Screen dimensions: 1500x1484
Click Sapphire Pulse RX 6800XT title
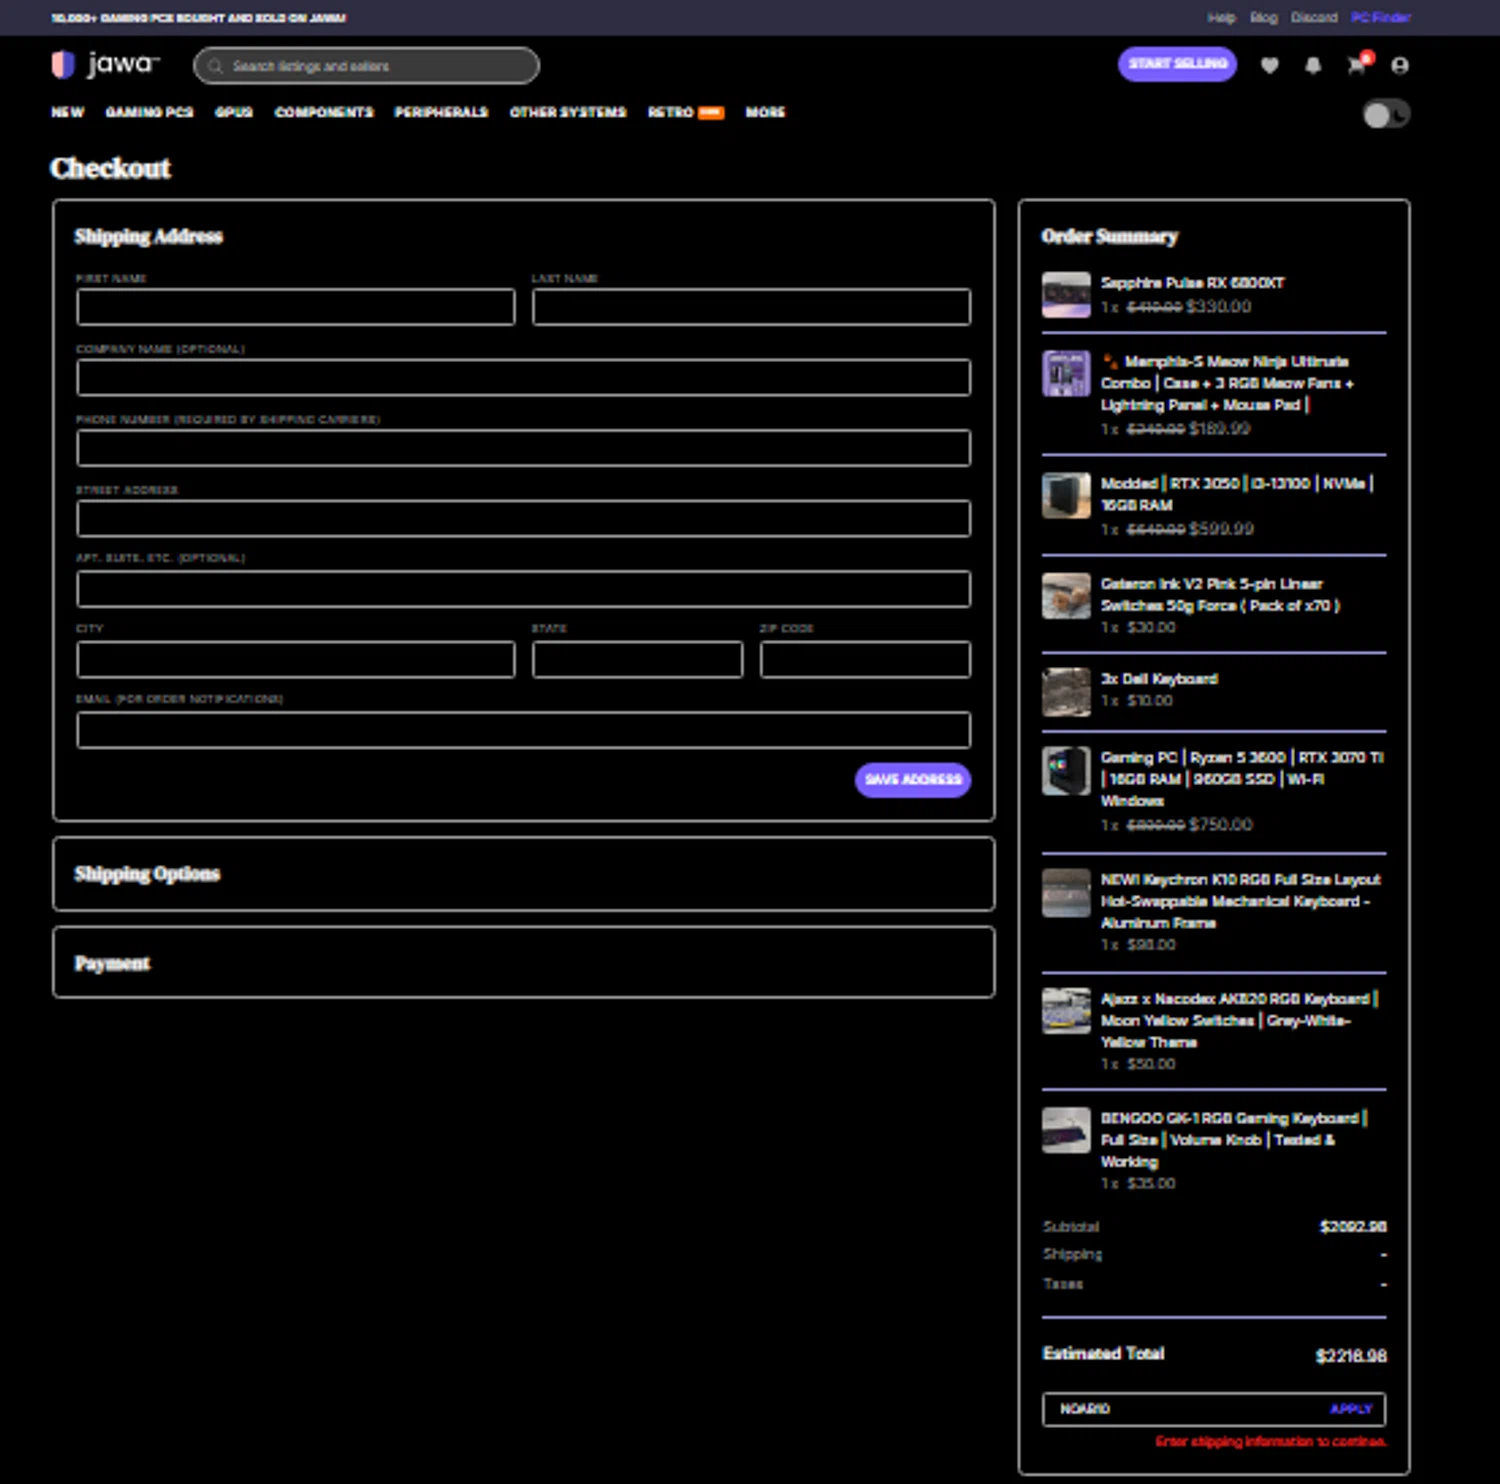[1192, 283]
